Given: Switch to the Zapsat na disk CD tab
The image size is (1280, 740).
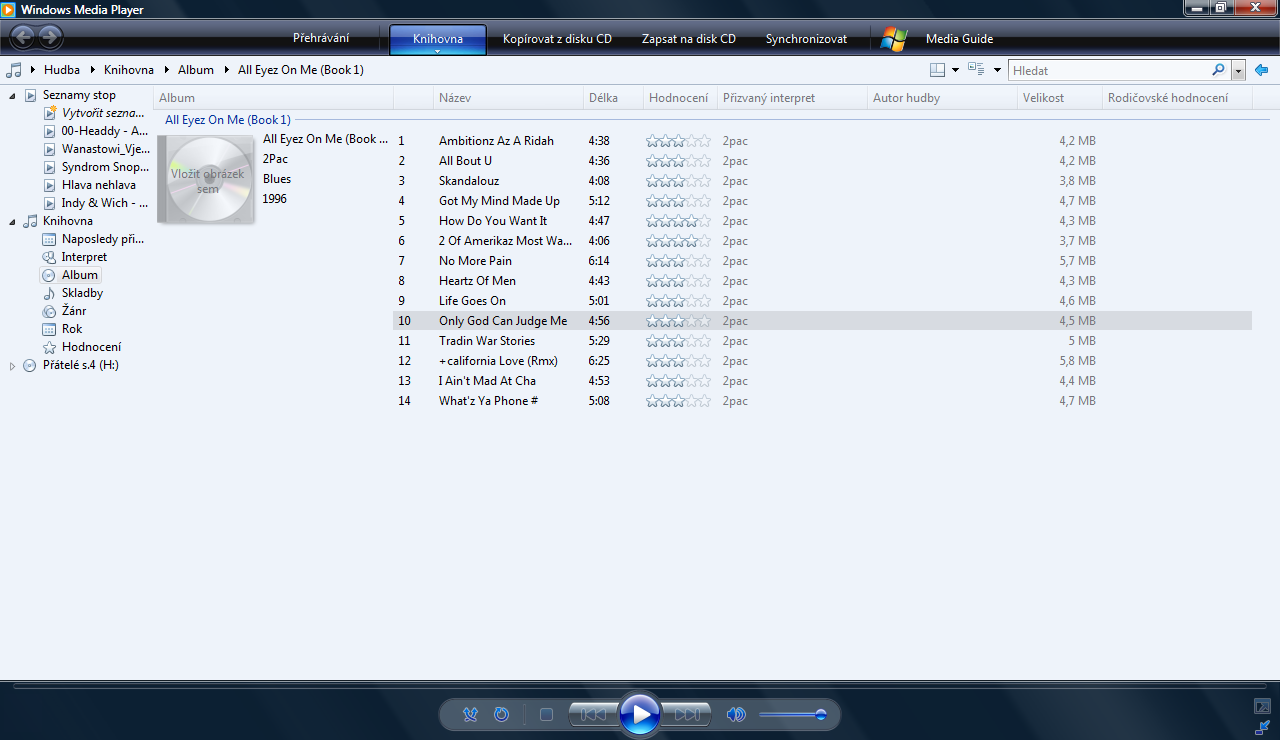Looking at the screenshot, I should click(689, 39).
